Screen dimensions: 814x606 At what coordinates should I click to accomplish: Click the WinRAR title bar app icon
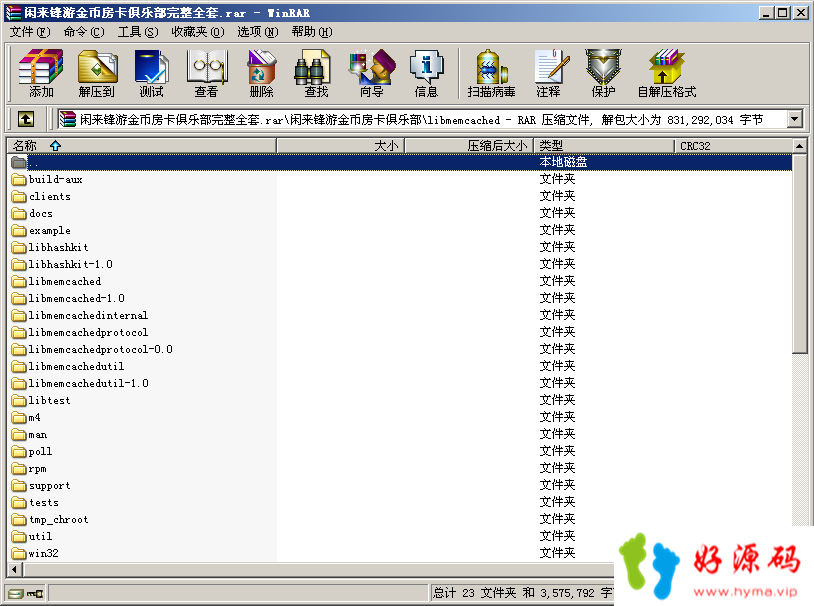13,13
